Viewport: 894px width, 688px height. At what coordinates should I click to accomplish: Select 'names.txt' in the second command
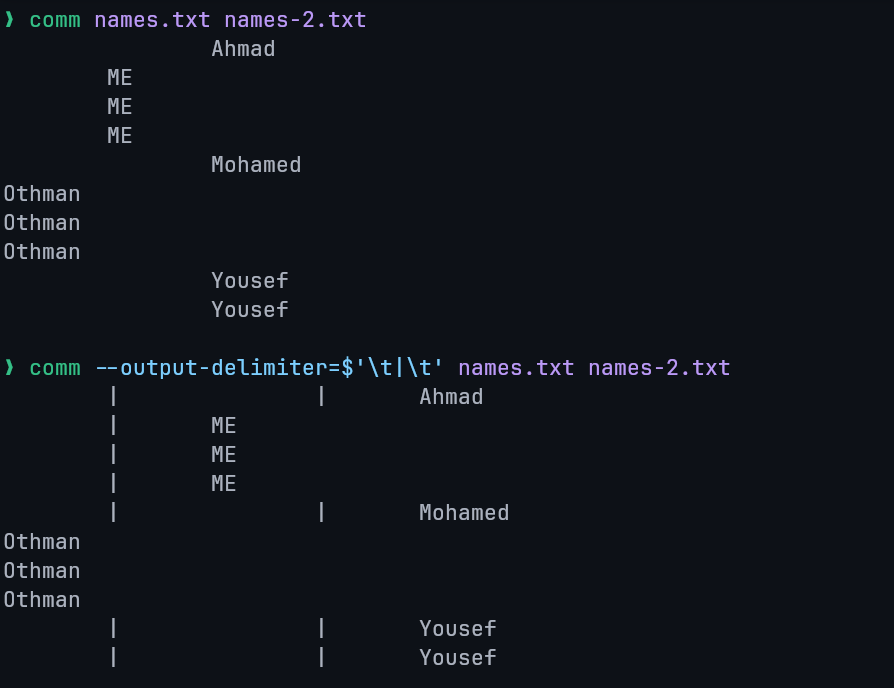point(516,368)
